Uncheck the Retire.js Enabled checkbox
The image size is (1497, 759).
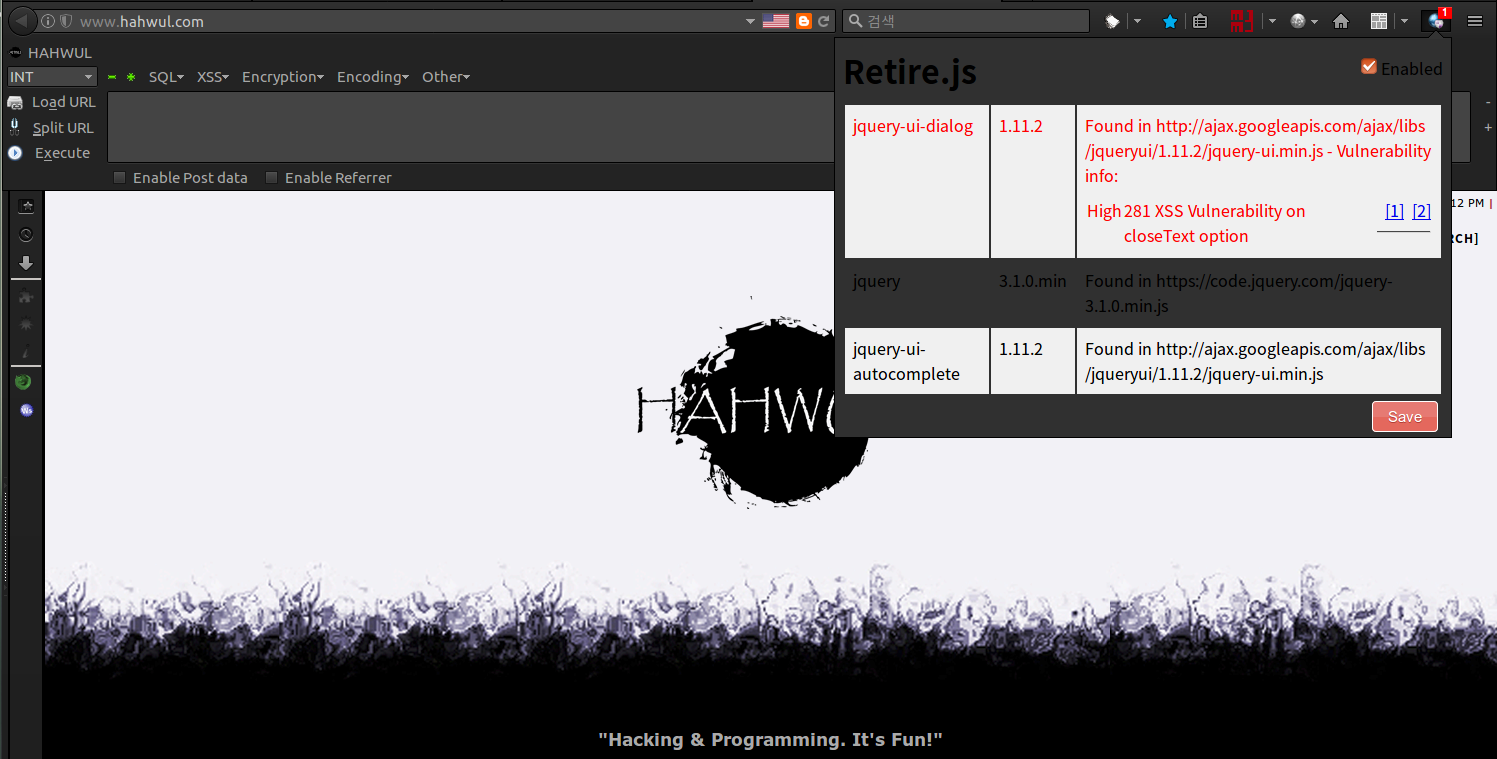[1369, 67]
